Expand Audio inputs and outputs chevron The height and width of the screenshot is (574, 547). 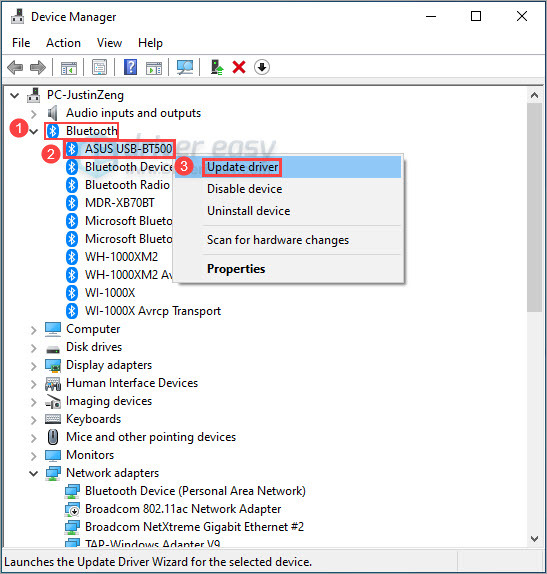click(34, 114)
